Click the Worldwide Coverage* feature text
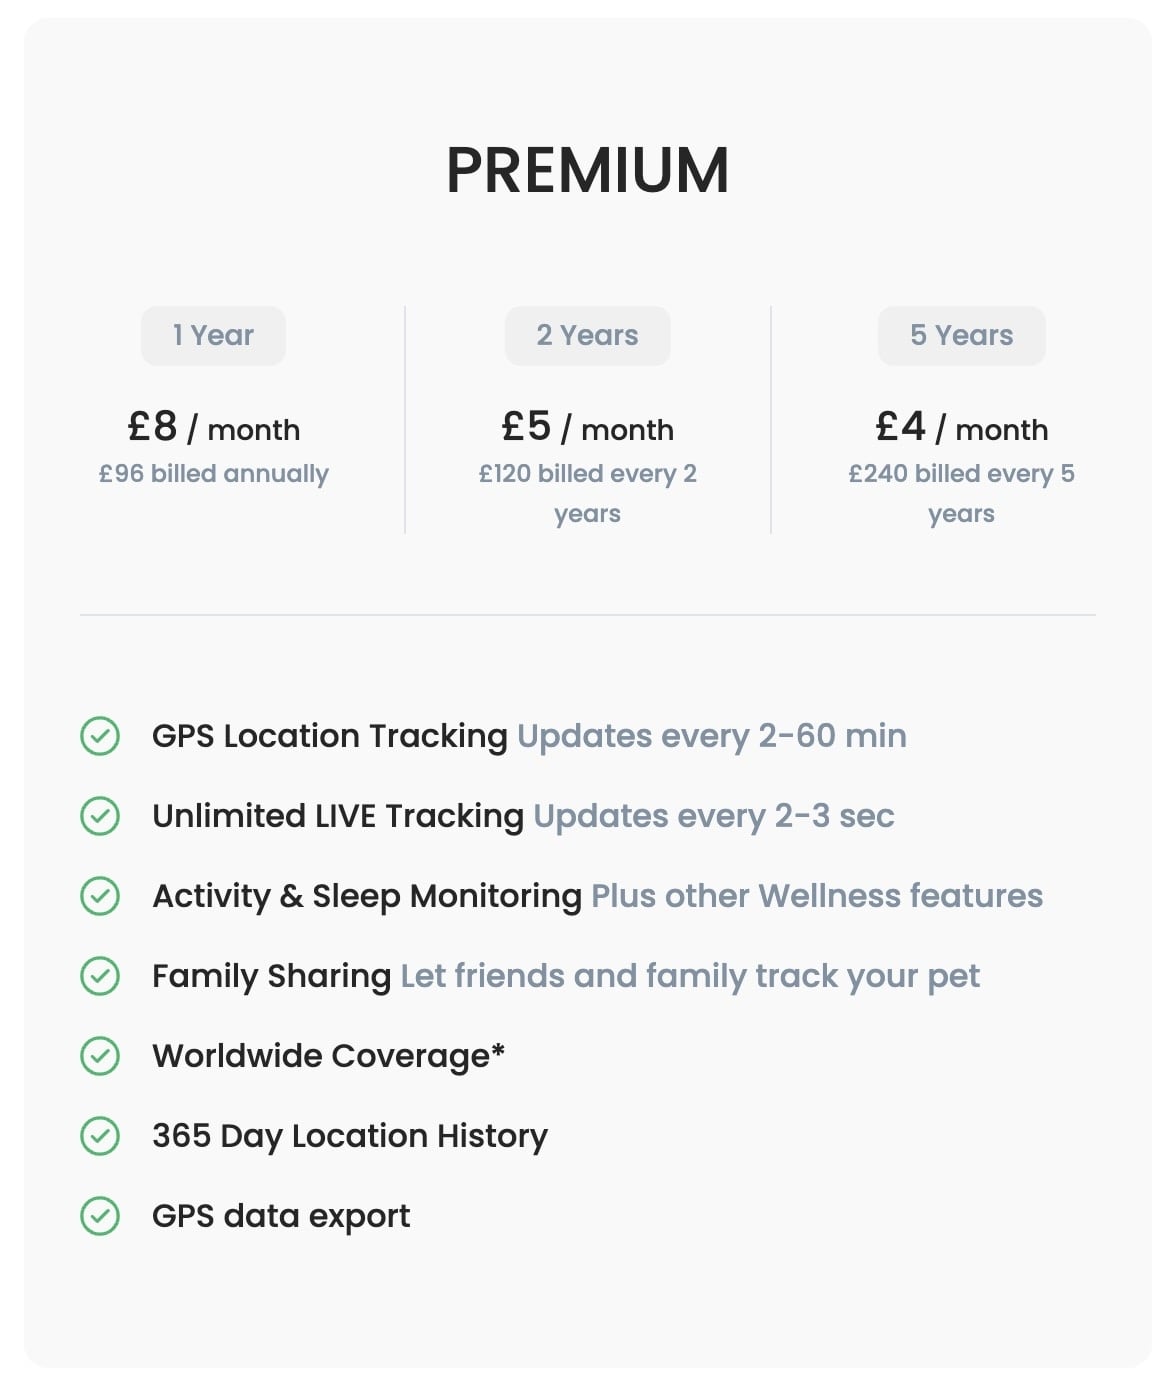 [328, 1056]
